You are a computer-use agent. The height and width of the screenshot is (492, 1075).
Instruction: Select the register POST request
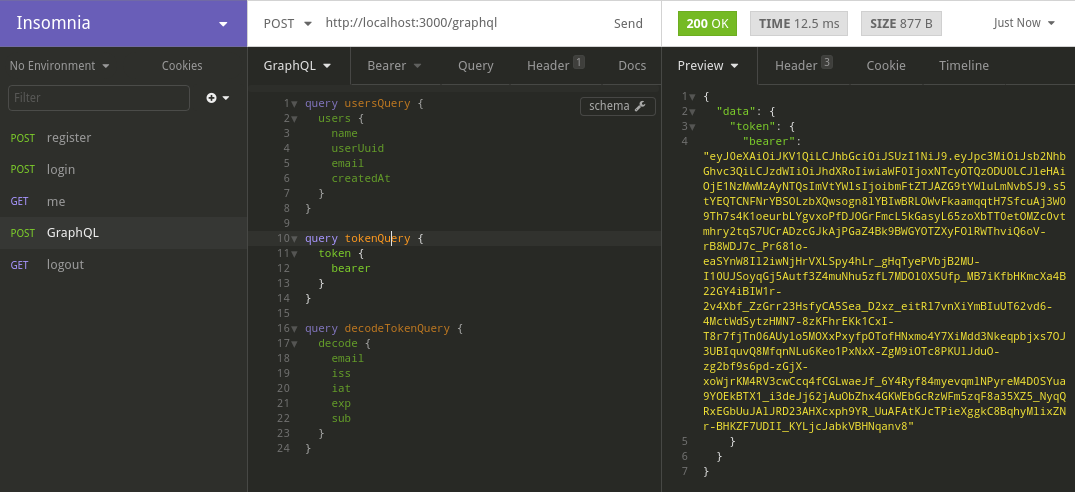coord(123,138)
